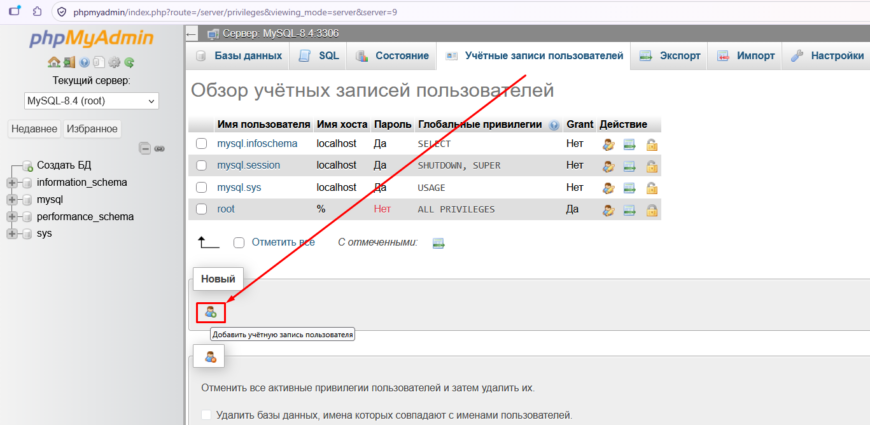Image resolution: width=870 pixels, height=425 pixels.
Task: Open phpMyAdmin documentation help icon
Action: coord(84,63)
